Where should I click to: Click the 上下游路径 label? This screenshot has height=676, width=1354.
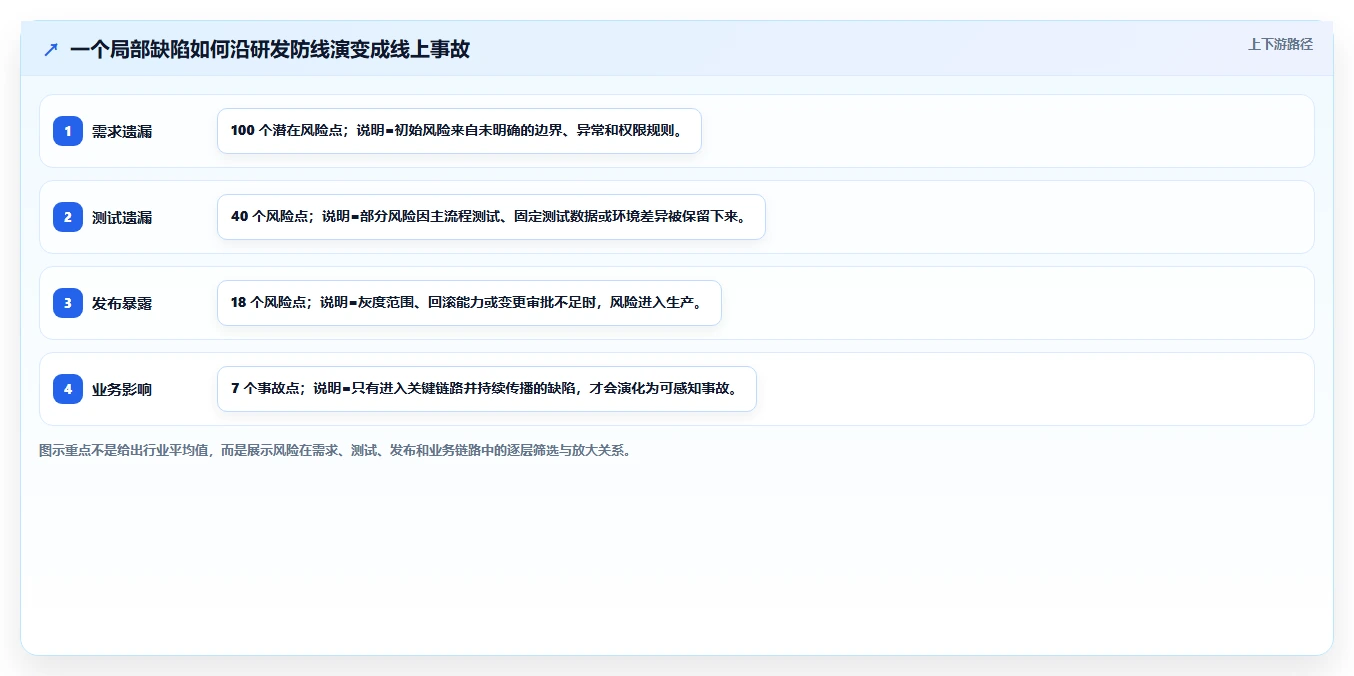tap(1280, 44)
